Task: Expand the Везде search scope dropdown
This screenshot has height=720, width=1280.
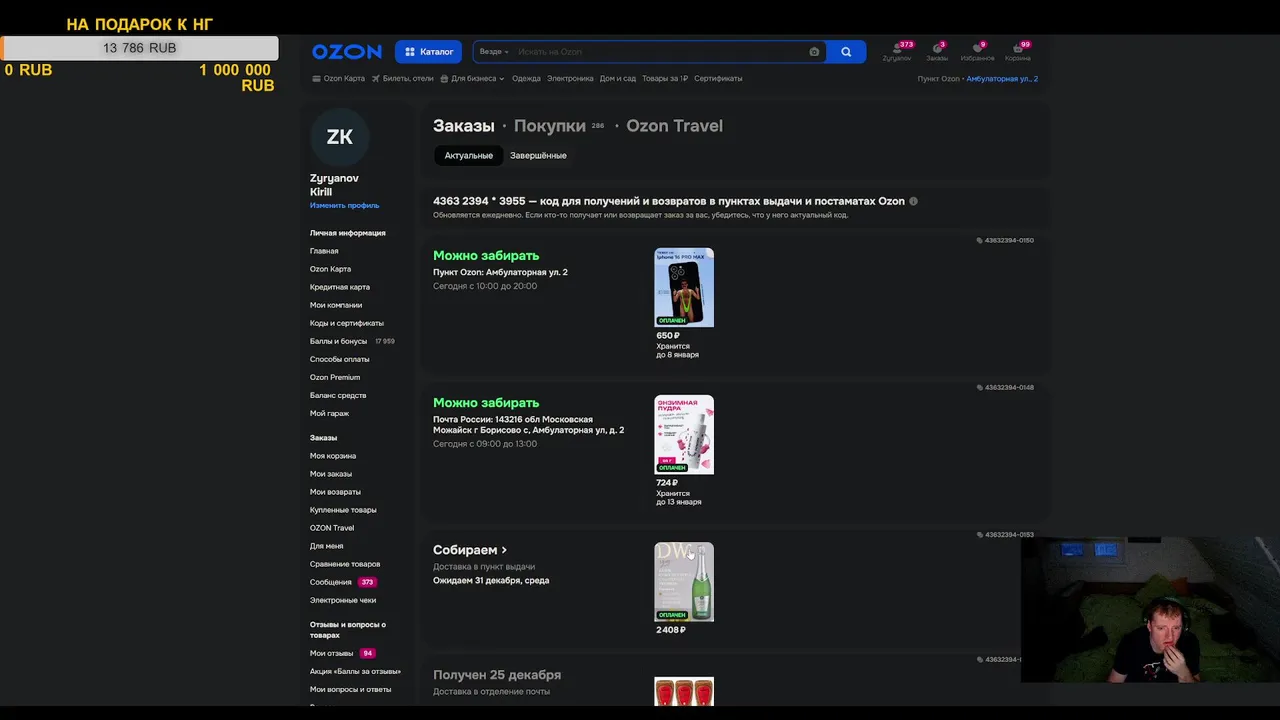Action: 494,52
